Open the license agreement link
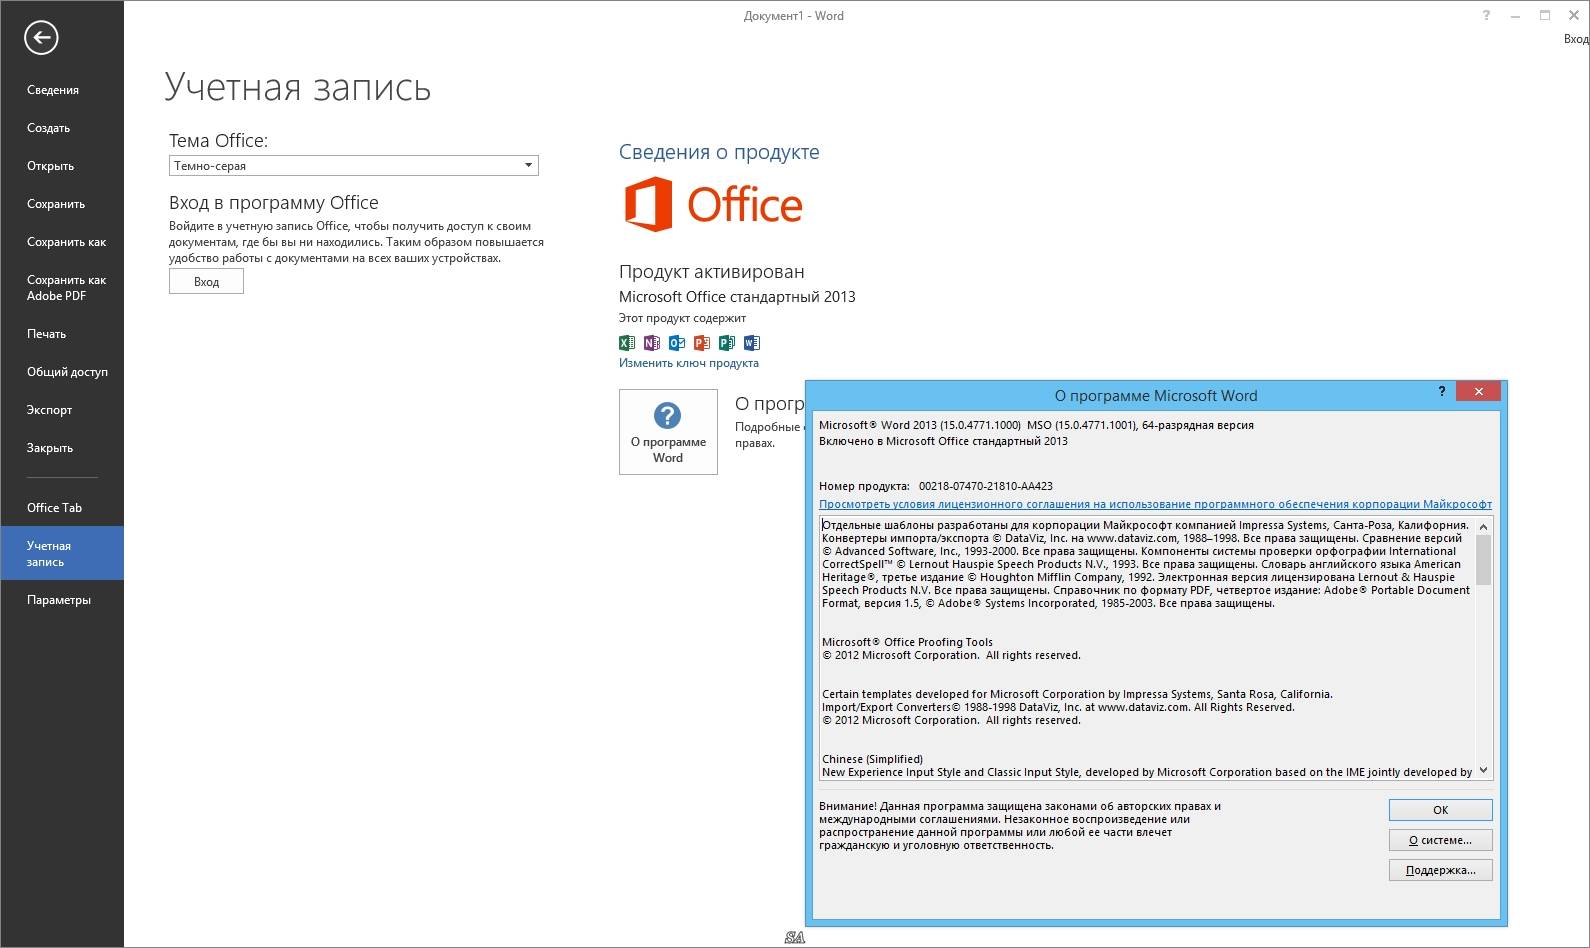 [1155, 504]
